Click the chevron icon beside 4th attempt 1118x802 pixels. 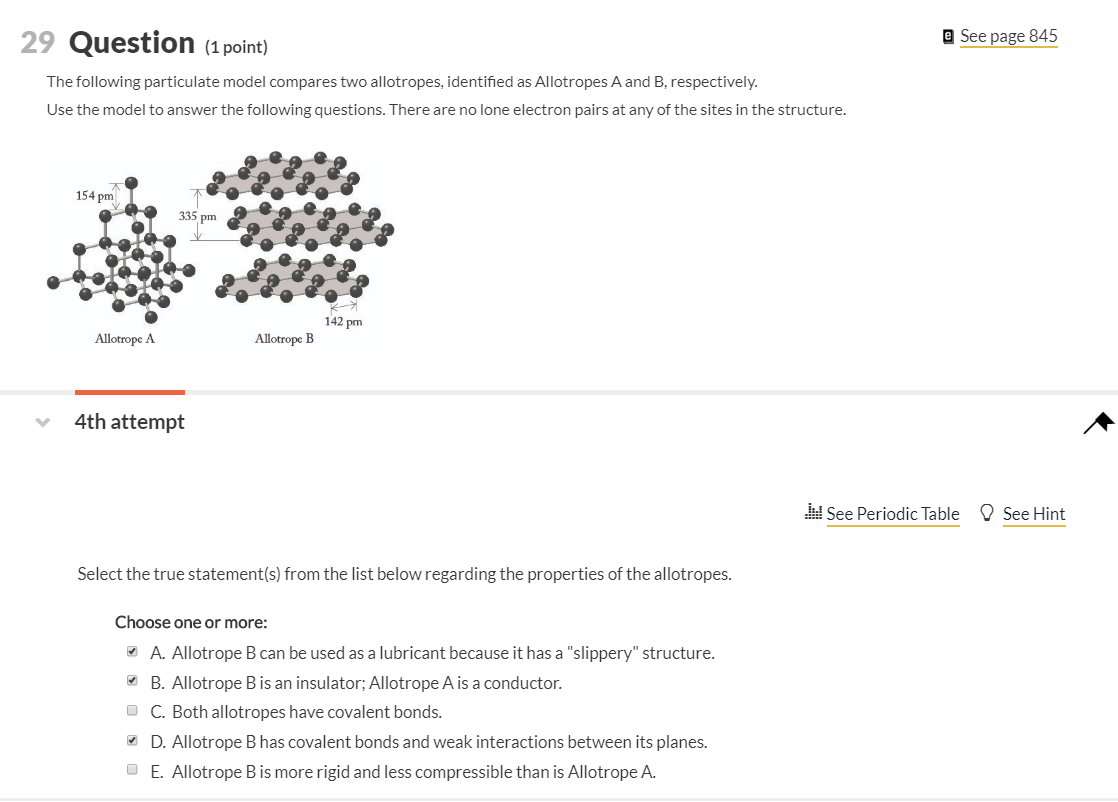pos(42,422)
